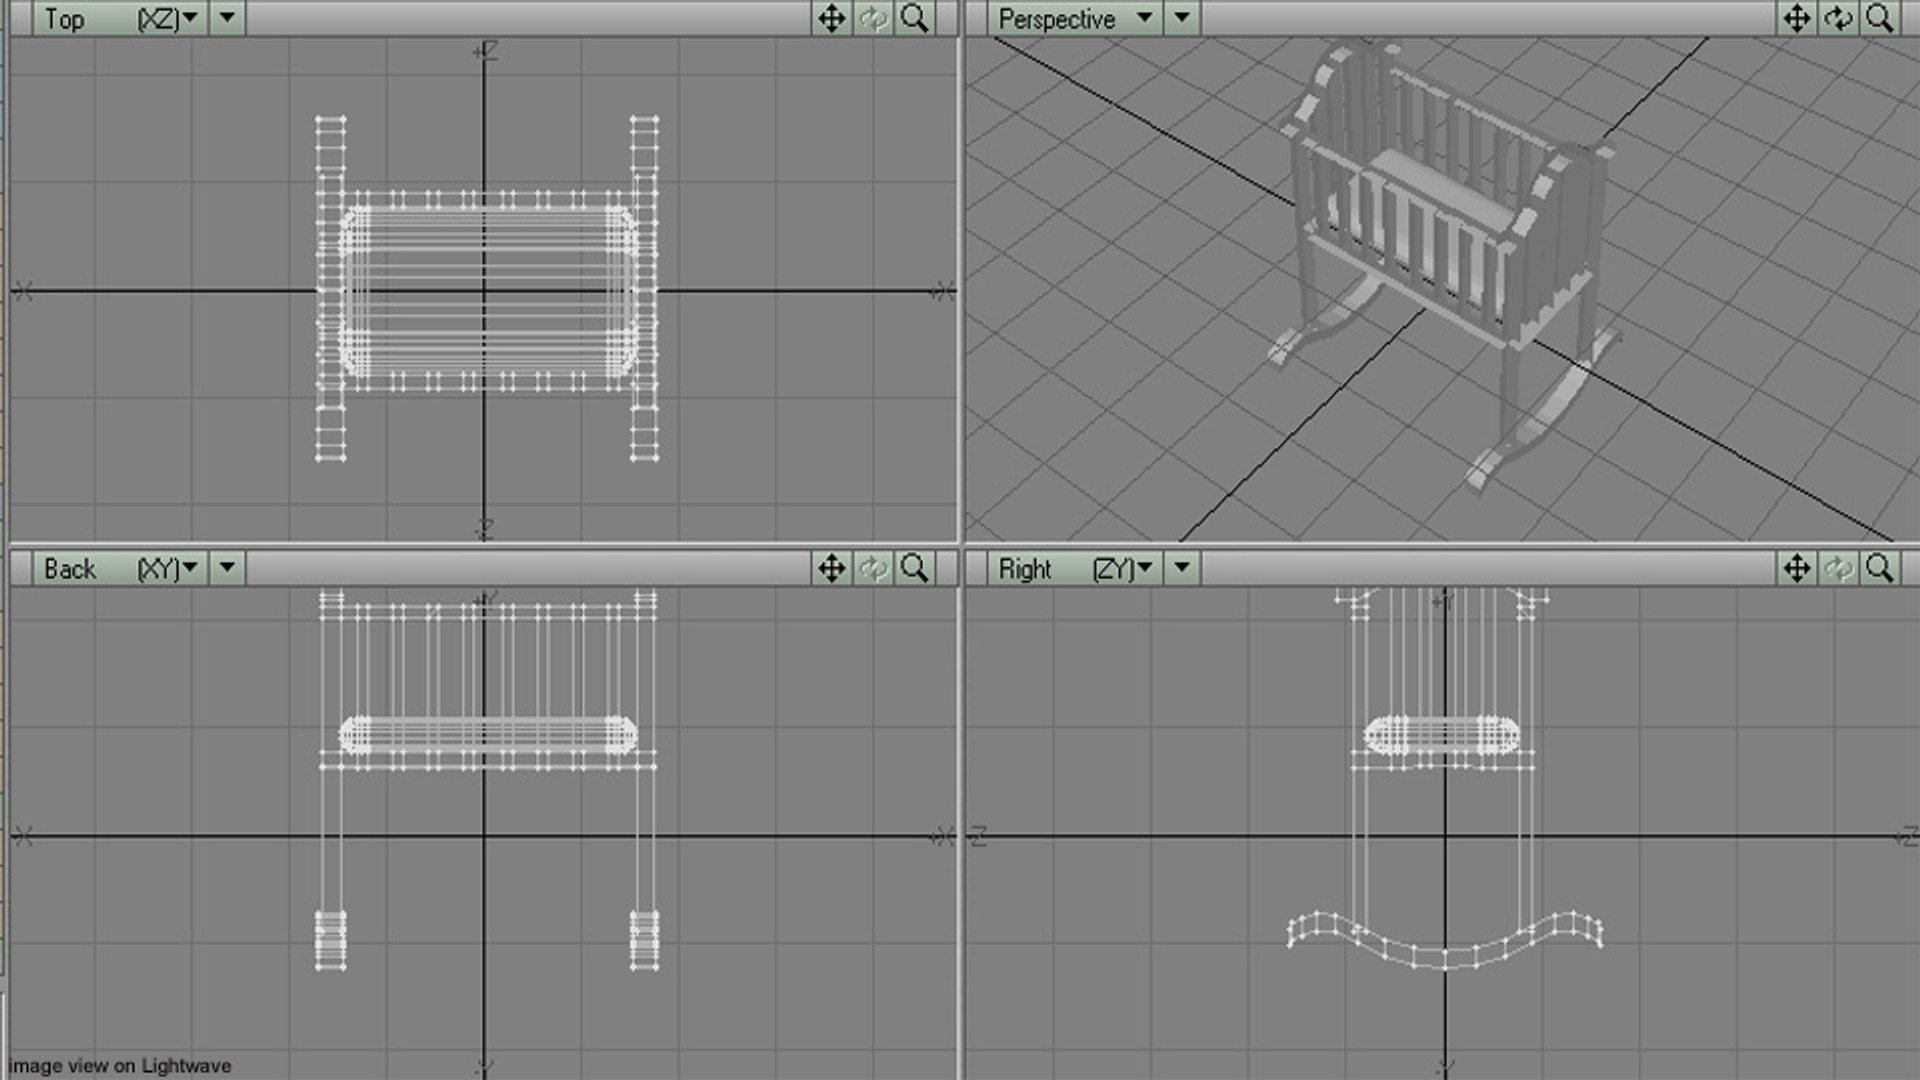The width and height of the screenshot is (1920, 1080).
Task: Click the rotate icon in Top viewport
Action: 874,18
